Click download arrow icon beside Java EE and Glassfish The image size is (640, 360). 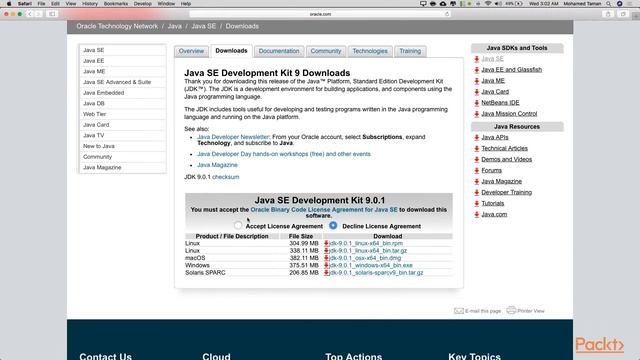pos(476,70)
